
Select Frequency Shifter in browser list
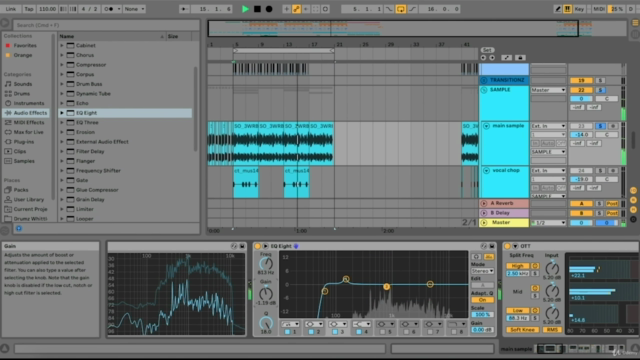pos(98,171)
